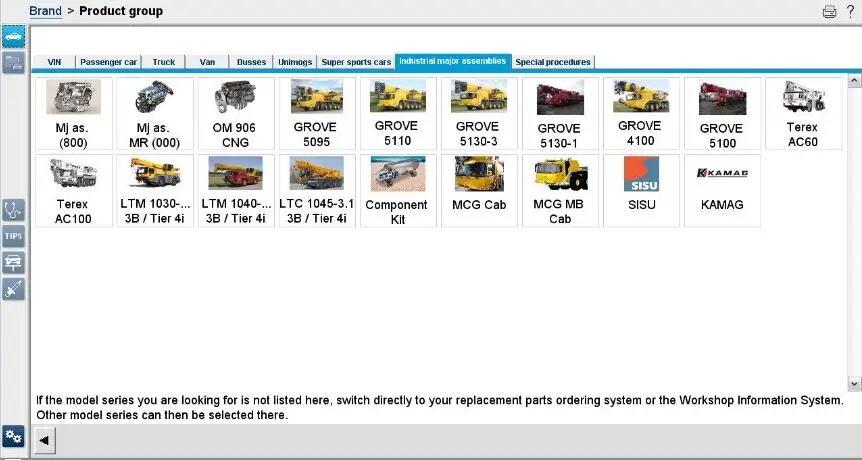Select Industrial major assemblies tab
Viewport: 862px width, 460px height.
pyautogui.click(x=452, y=61)
